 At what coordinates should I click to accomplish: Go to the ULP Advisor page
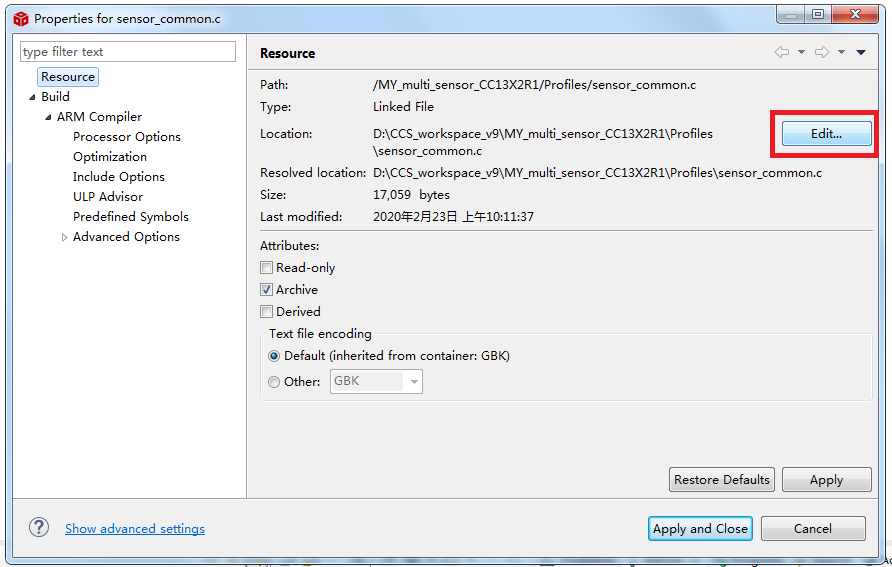click(108, 197)
